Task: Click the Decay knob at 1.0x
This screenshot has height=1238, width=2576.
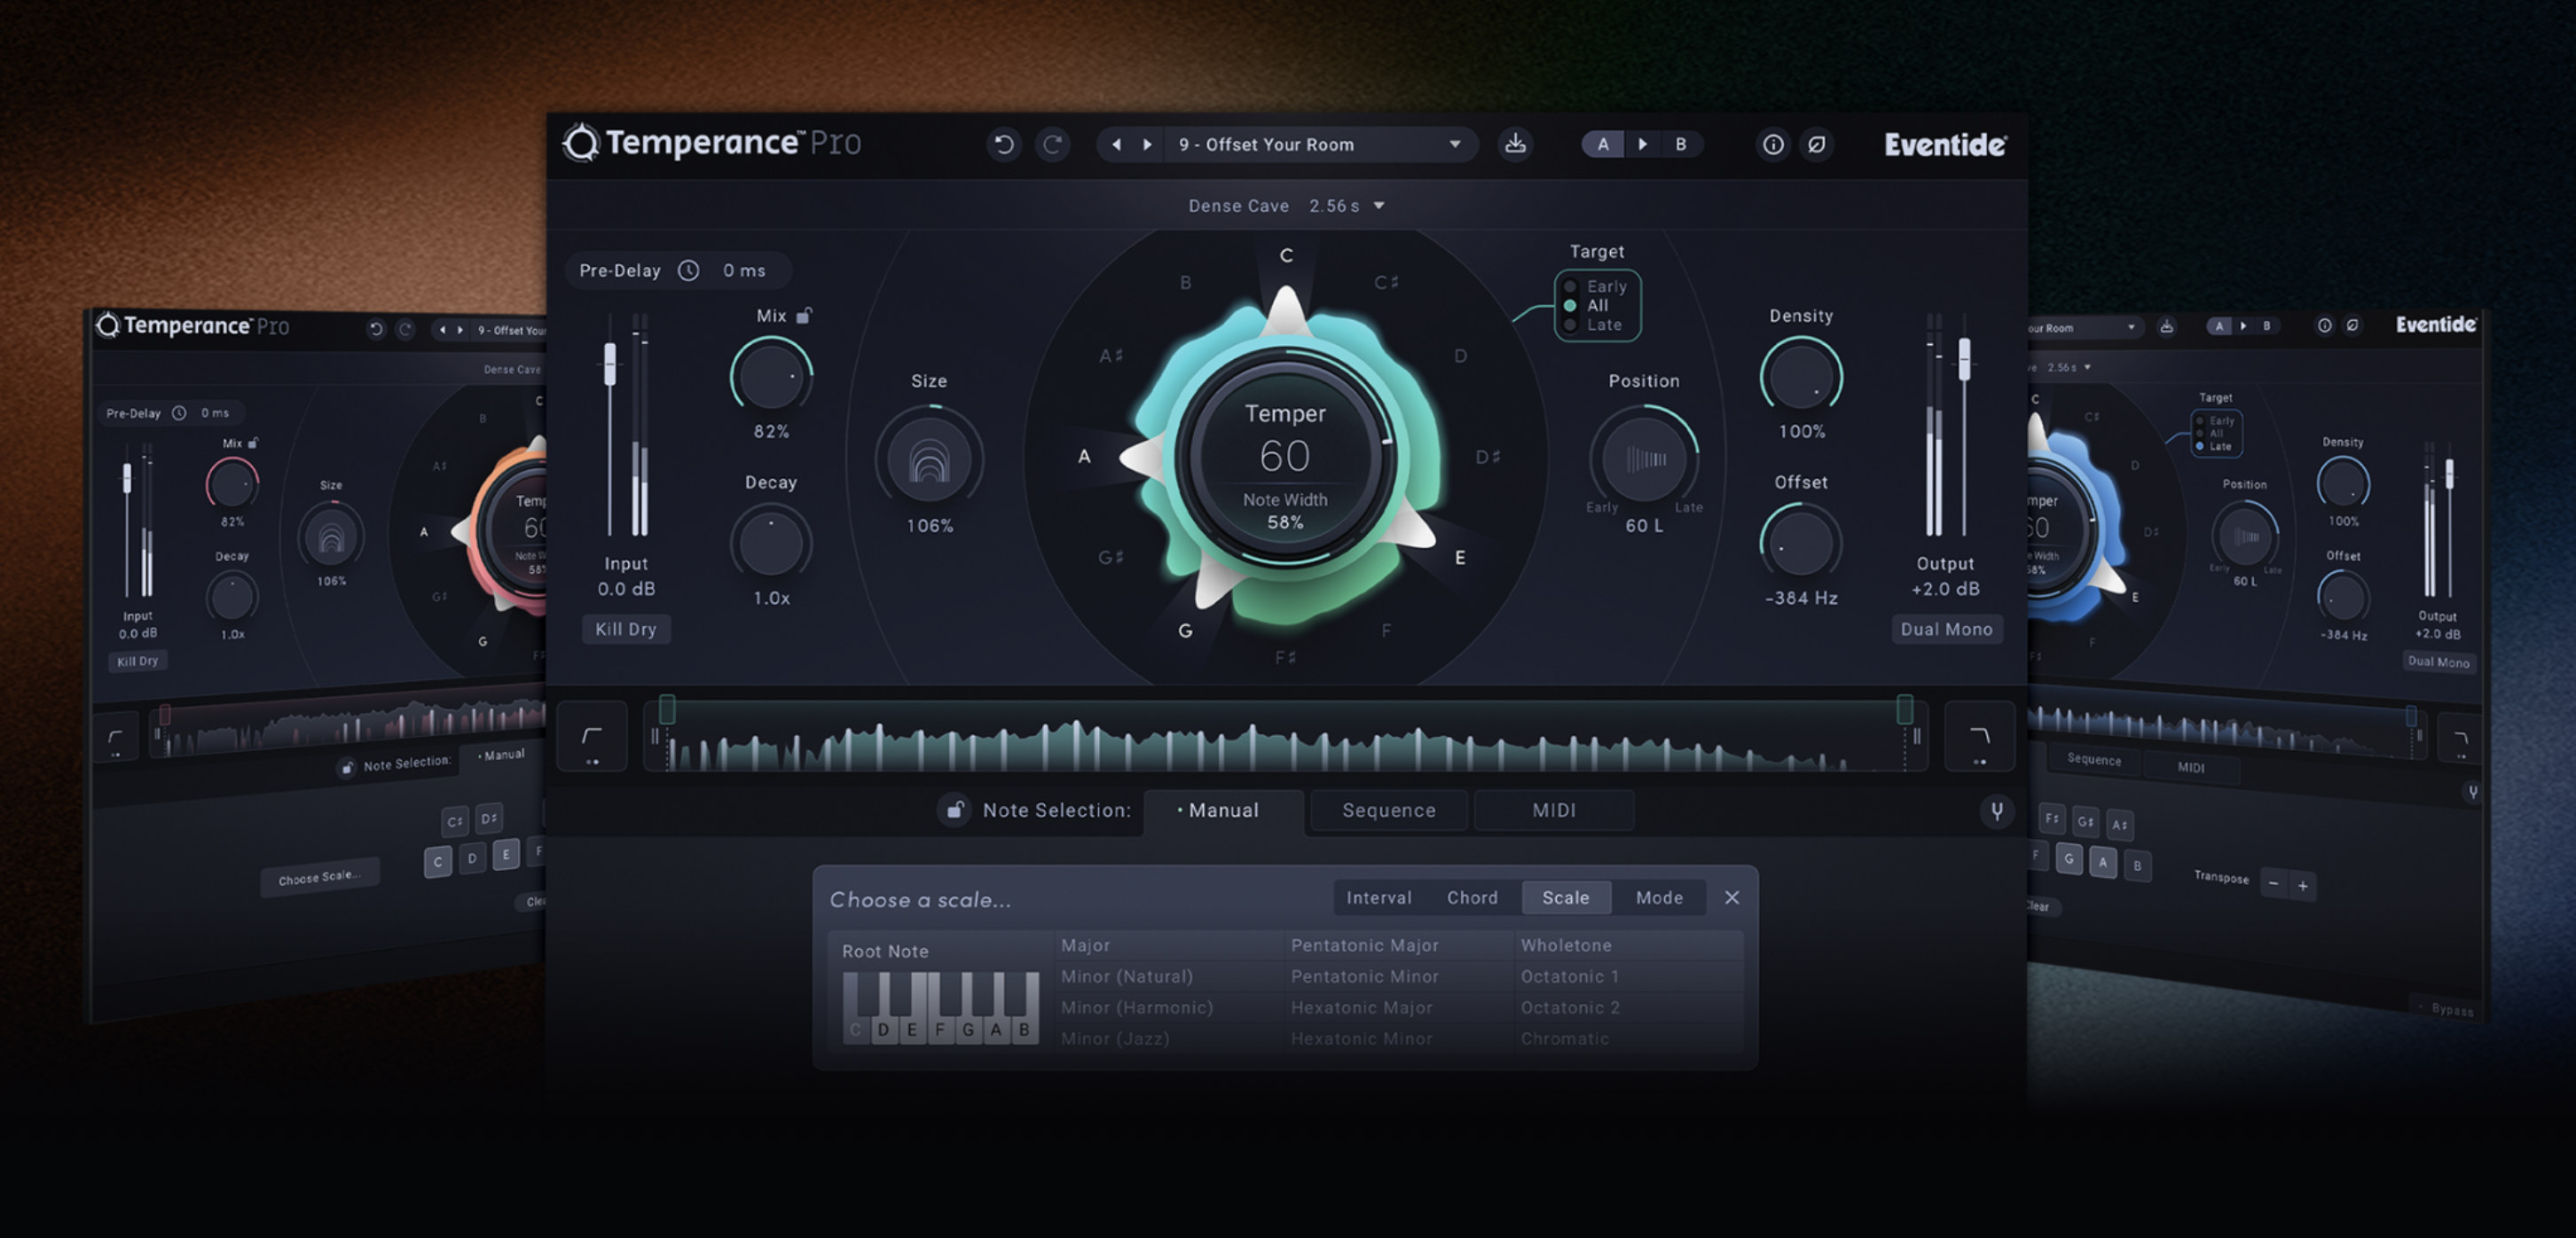Action: [771, 543]
